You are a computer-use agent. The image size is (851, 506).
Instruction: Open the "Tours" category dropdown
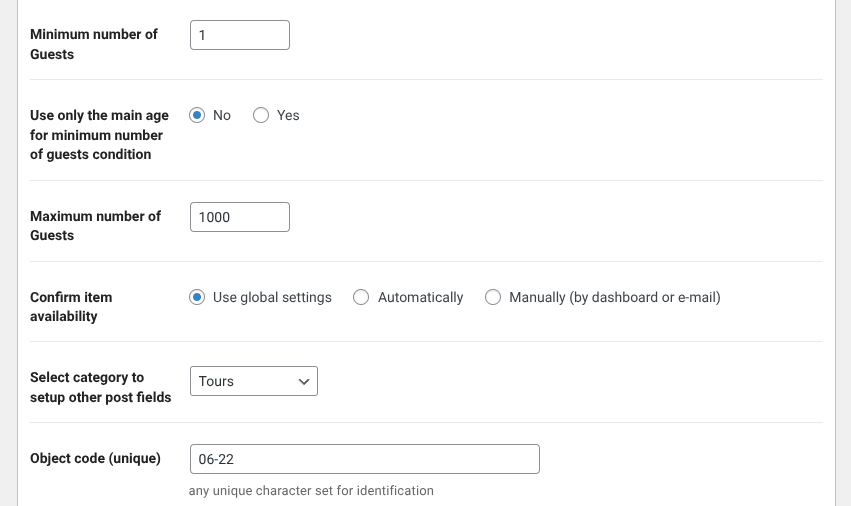[253, 381]
